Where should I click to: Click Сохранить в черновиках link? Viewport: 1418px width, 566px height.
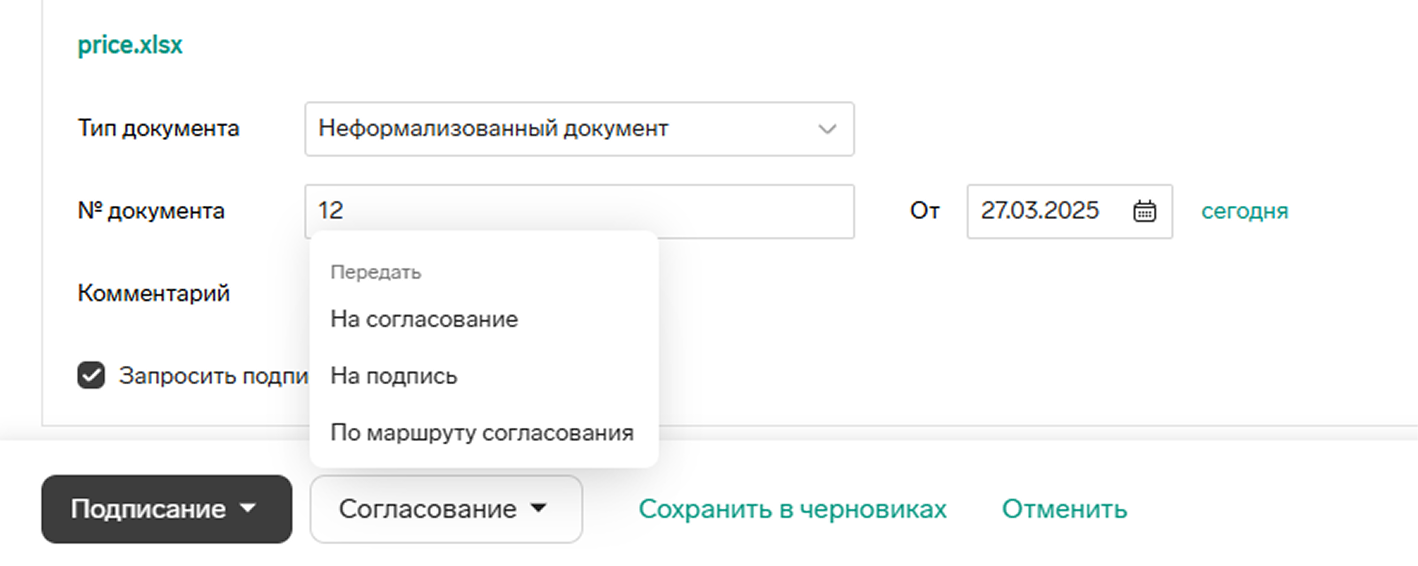(792, 509)
